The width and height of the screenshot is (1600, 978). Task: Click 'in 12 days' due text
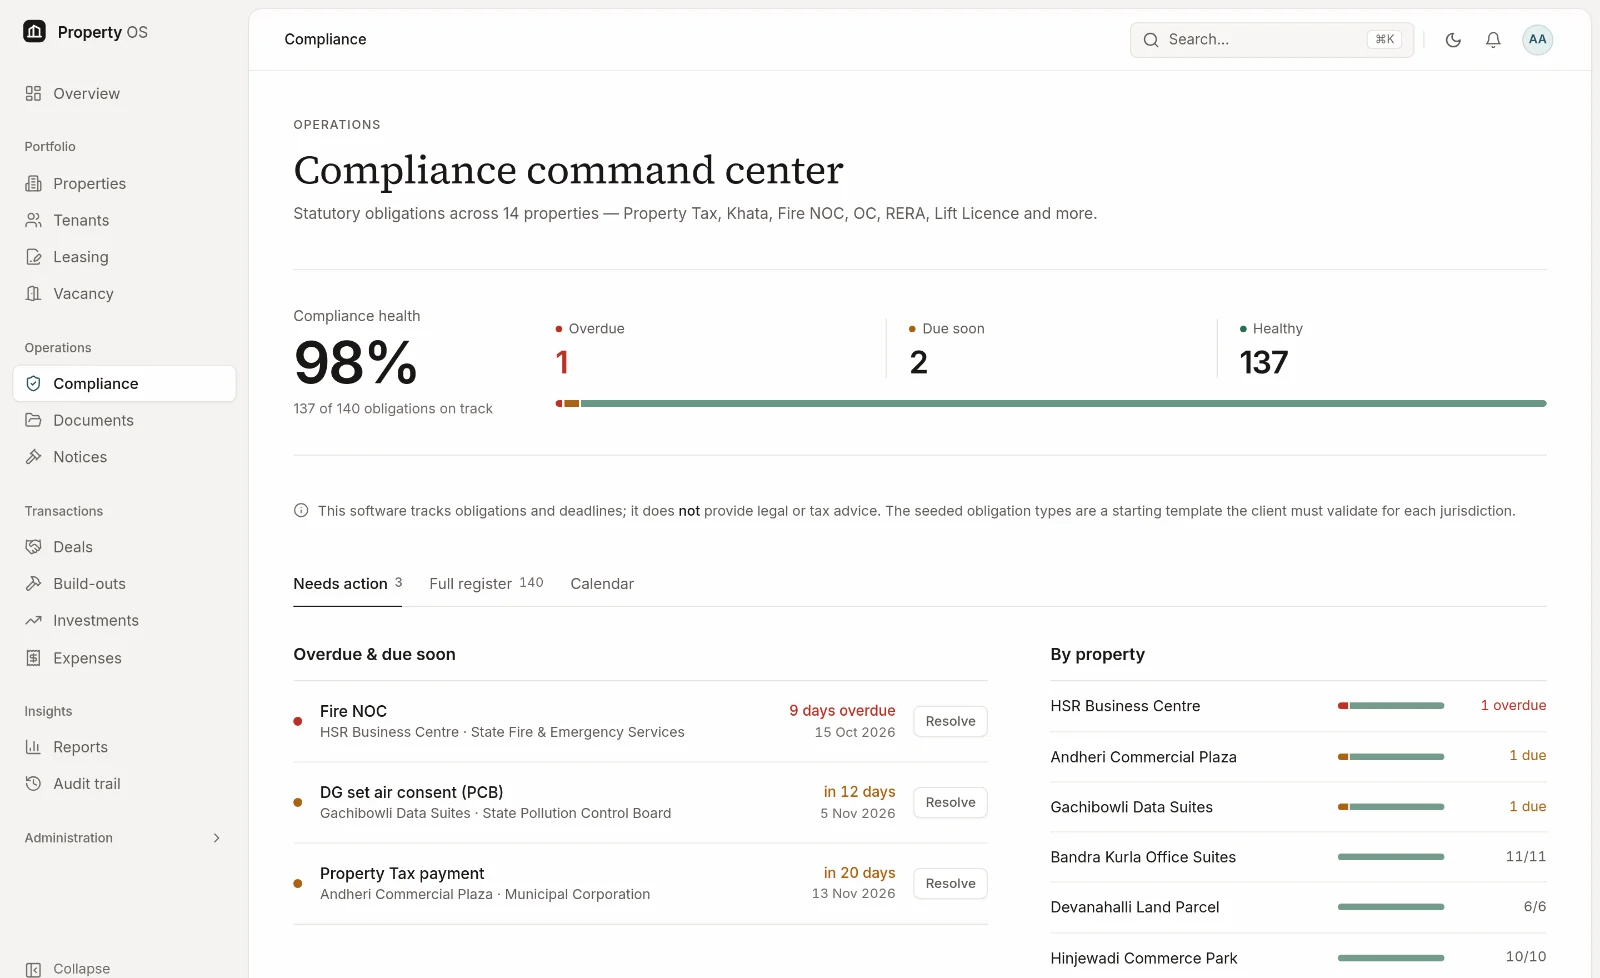(859, 792)
